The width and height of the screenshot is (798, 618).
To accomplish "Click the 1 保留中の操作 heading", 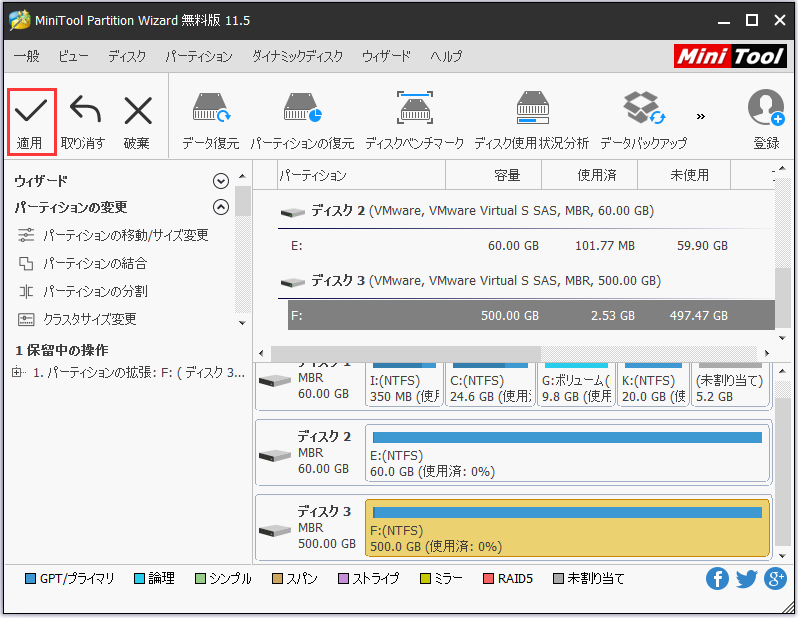I will point(62,350).
